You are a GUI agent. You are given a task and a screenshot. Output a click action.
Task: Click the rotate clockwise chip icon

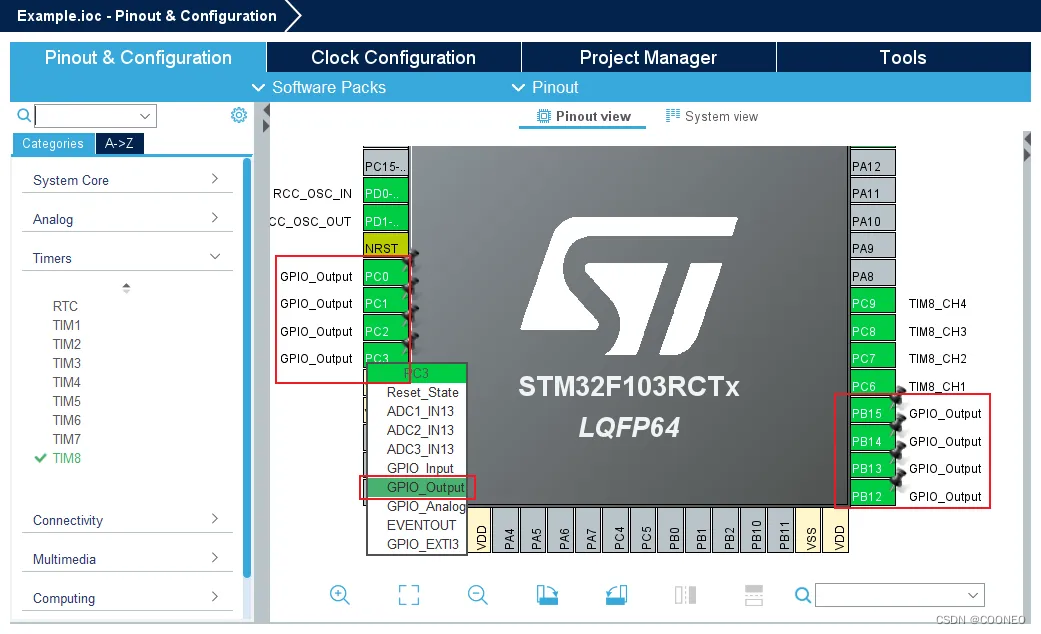click(547, 595)
